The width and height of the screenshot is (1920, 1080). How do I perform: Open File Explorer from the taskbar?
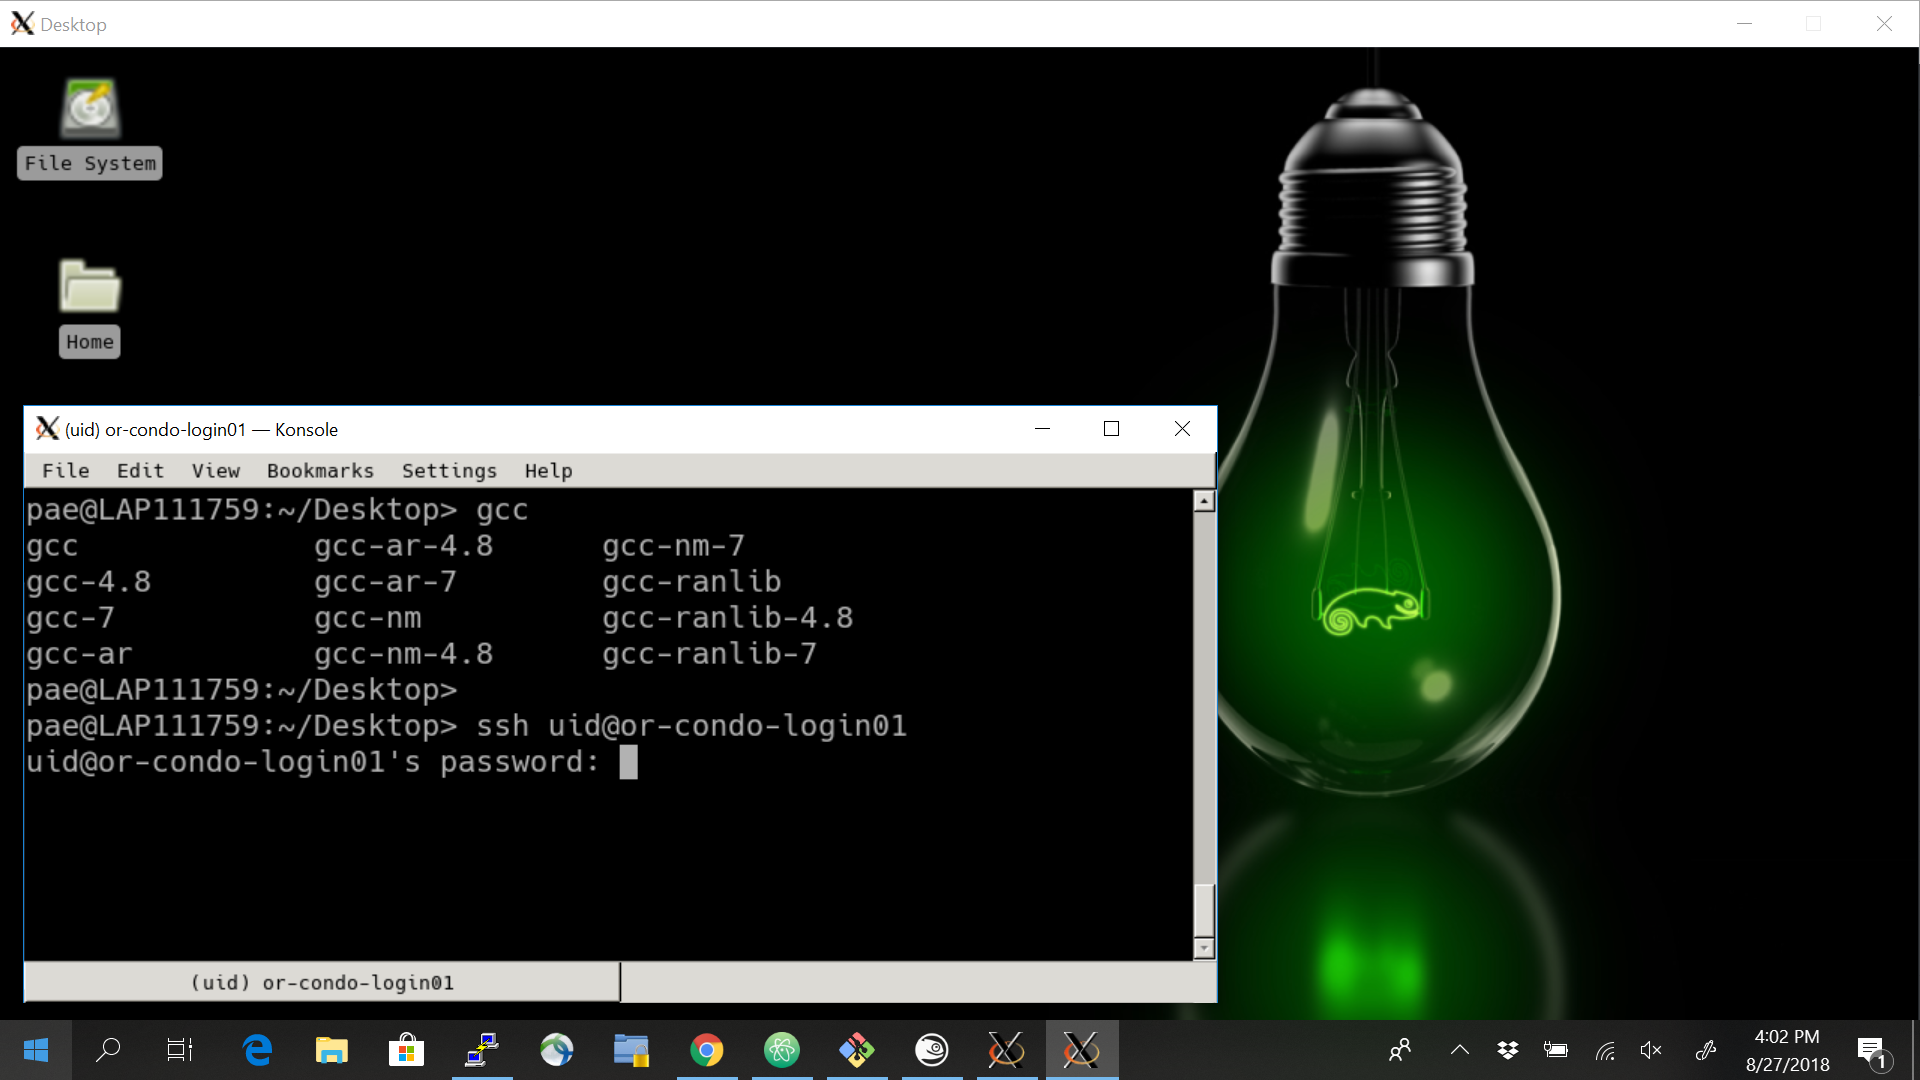click(331, 1050)
